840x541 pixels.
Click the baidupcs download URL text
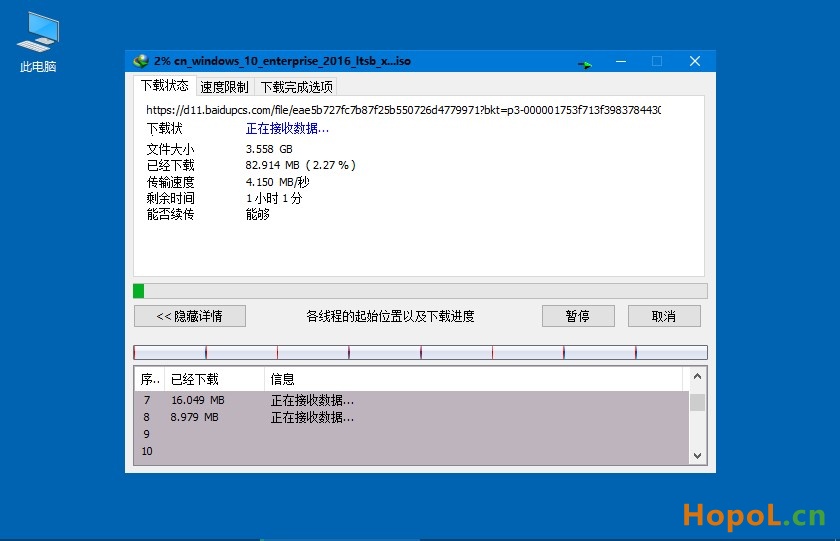click(x=403, y=110)
